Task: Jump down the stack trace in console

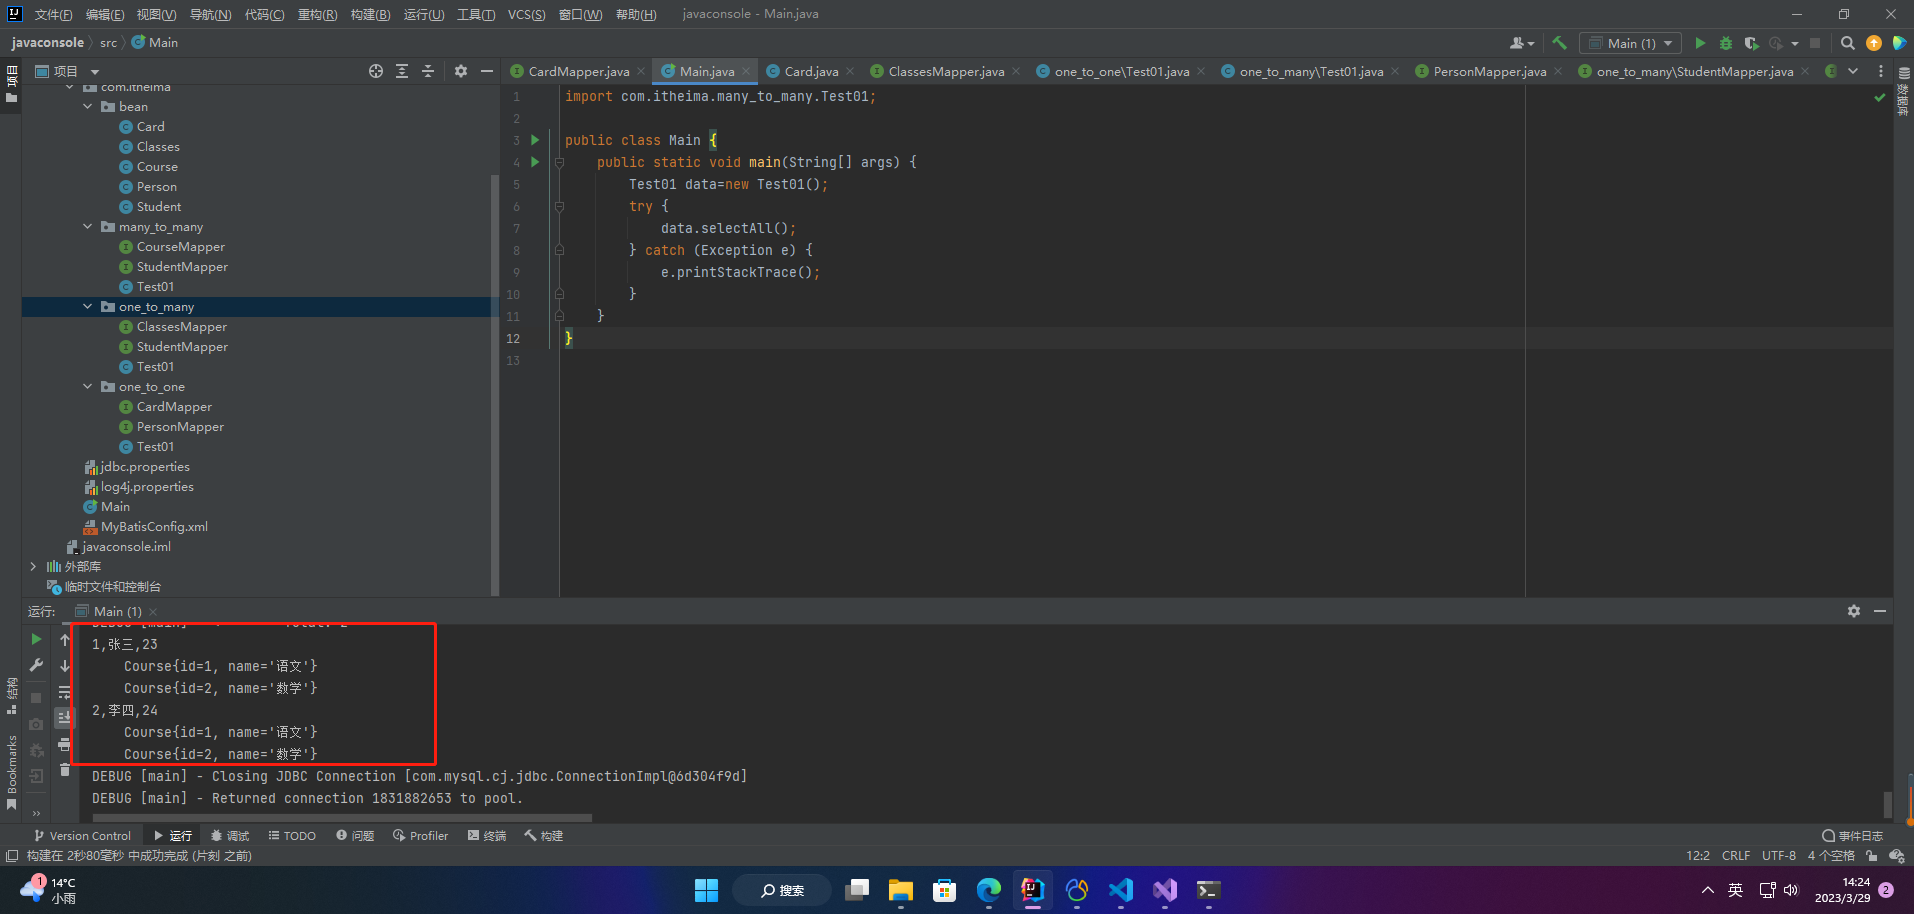Action: (x=65, y=666)
